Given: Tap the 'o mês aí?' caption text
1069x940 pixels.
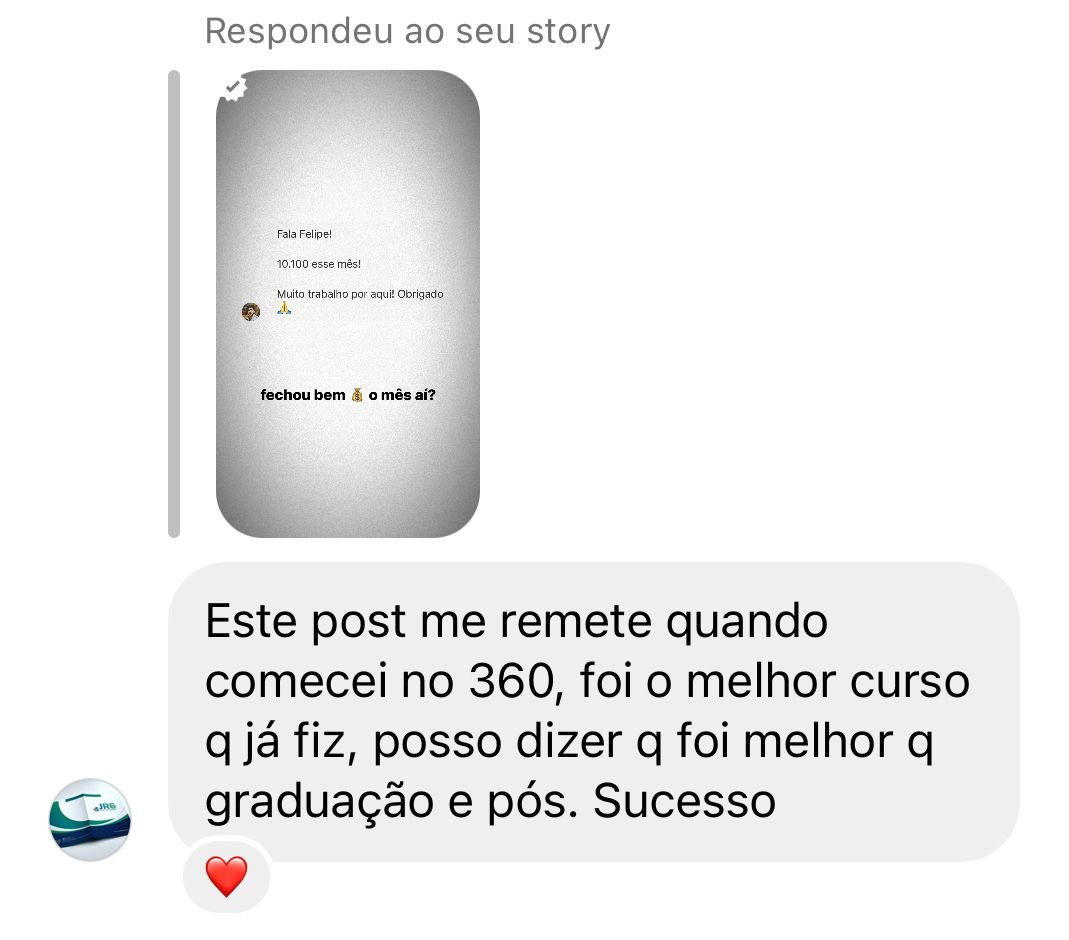Looking at the screenshot, I should tap(402, 395).
